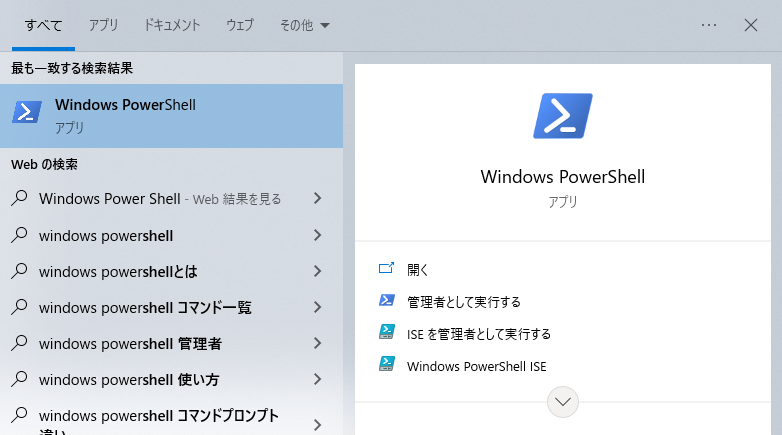This screenshot has height=435, width=782.
Task: Switch to the ドキュメント tab
Action: [x=172, y=25]
